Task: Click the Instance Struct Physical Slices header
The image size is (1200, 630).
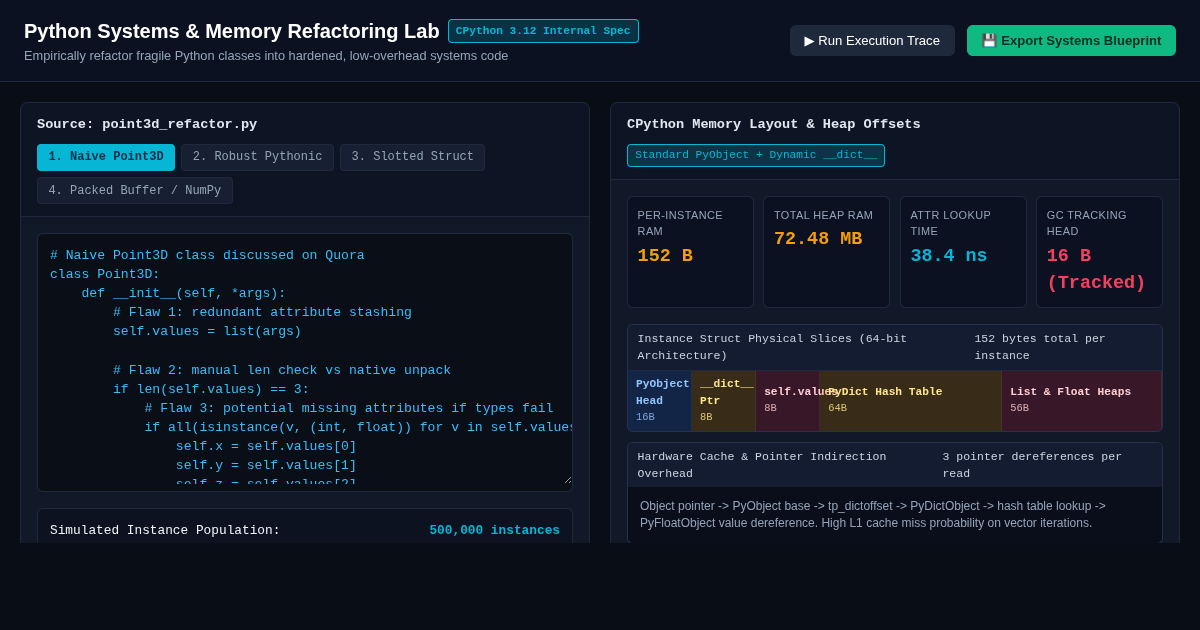Action: pyautogui.click(x=772, y=347)
